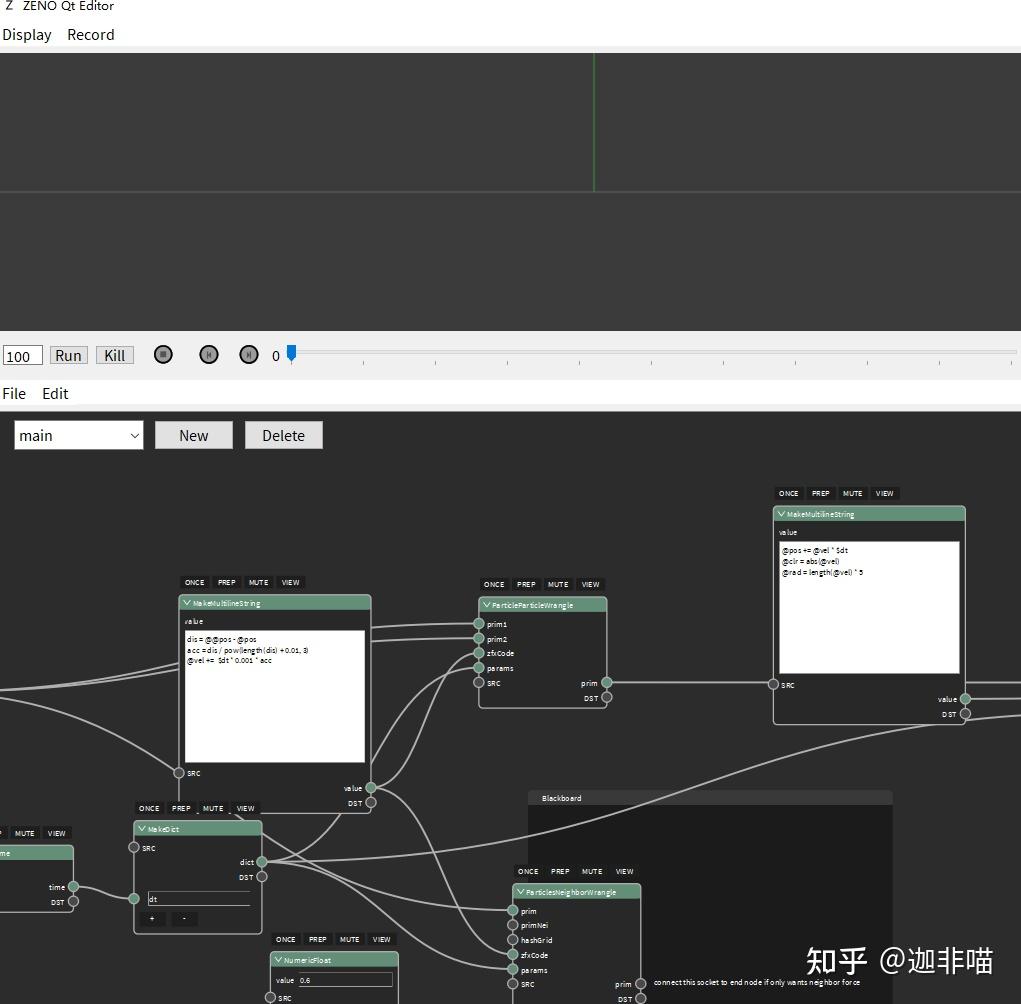
Task: Toggle VIEW on the right MakeMultilineString node
Action: 884,494
